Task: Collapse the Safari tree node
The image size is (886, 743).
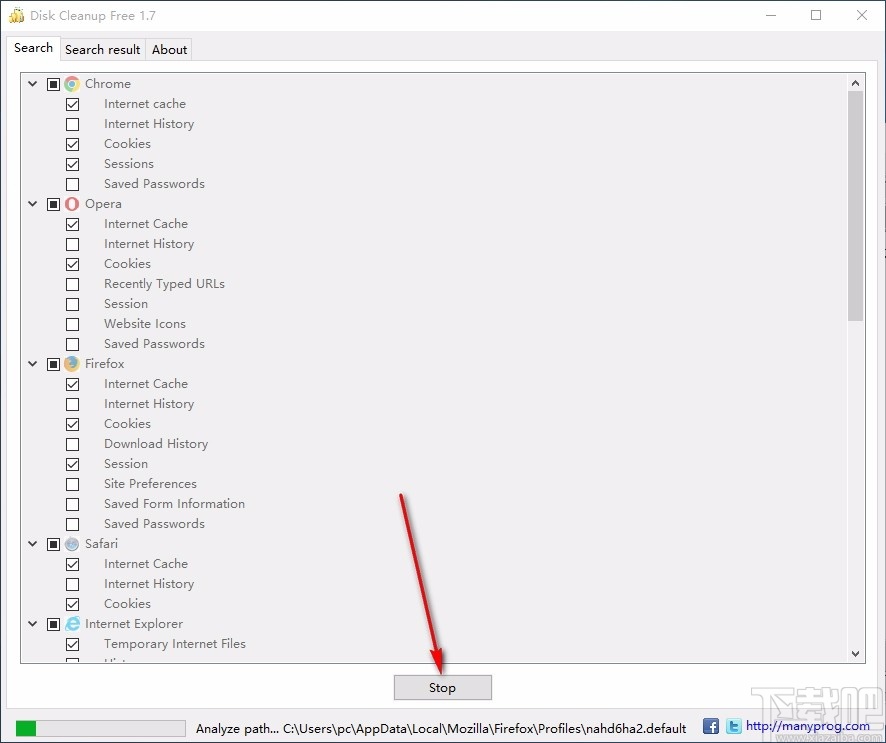Action: pos(33,544)
